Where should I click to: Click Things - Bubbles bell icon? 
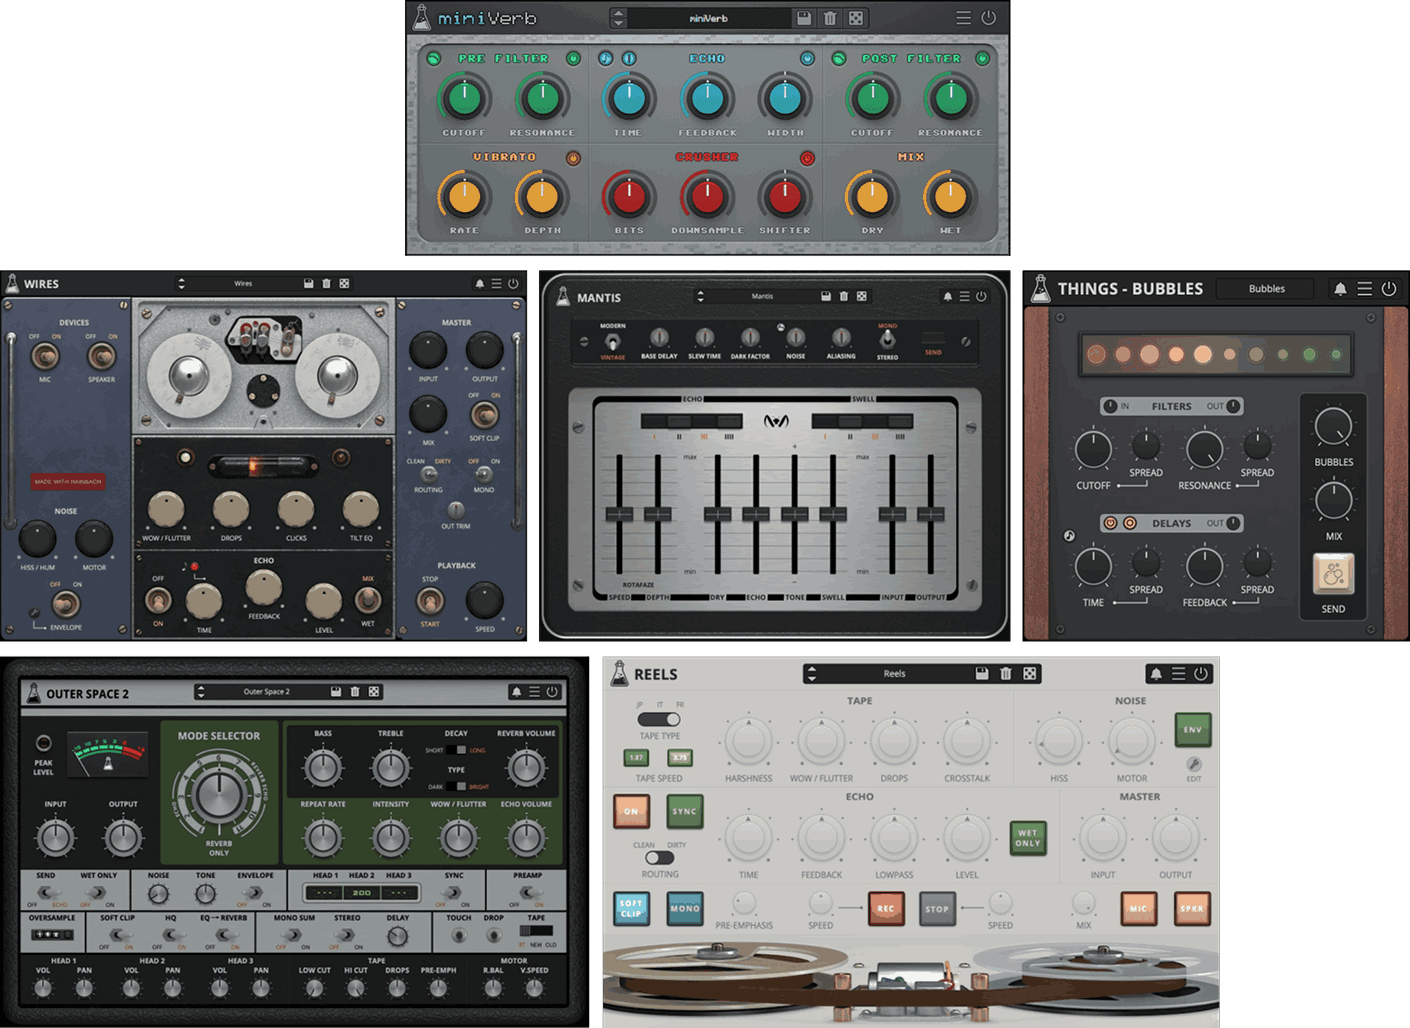pos(1340,289)
